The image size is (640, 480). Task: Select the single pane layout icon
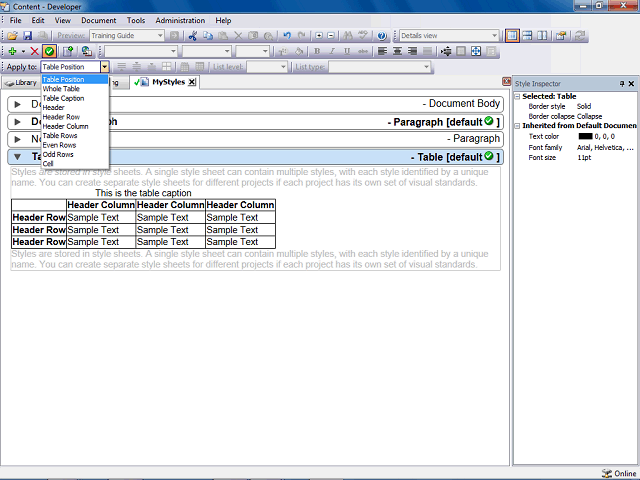coord(512,36)
